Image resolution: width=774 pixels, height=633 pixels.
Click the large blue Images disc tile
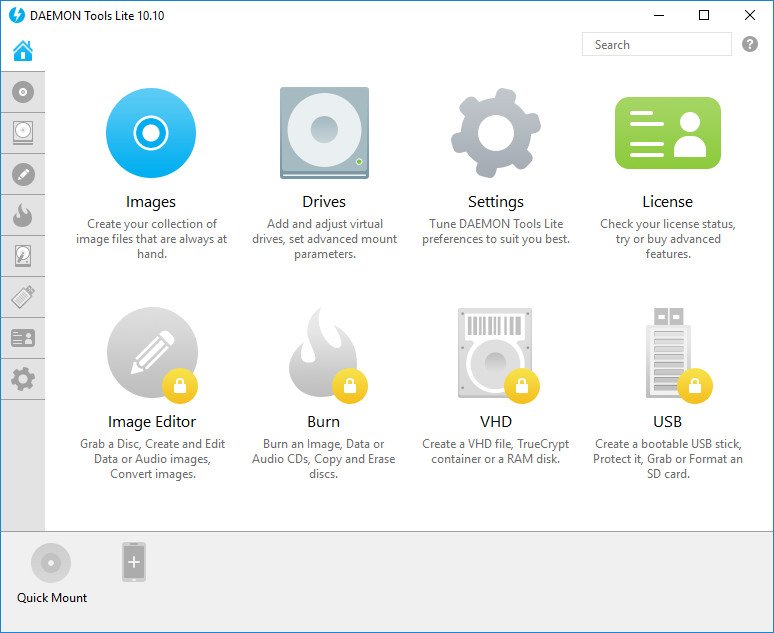tap(151, 133)
